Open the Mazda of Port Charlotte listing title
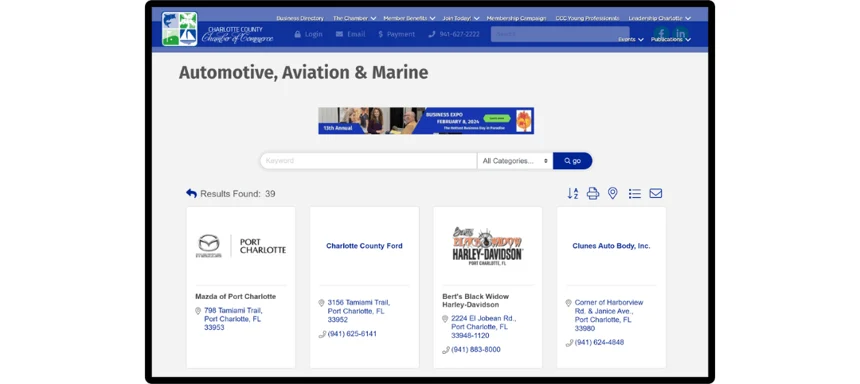Screen dimensions: 860x384 click(x=236, y=296)
